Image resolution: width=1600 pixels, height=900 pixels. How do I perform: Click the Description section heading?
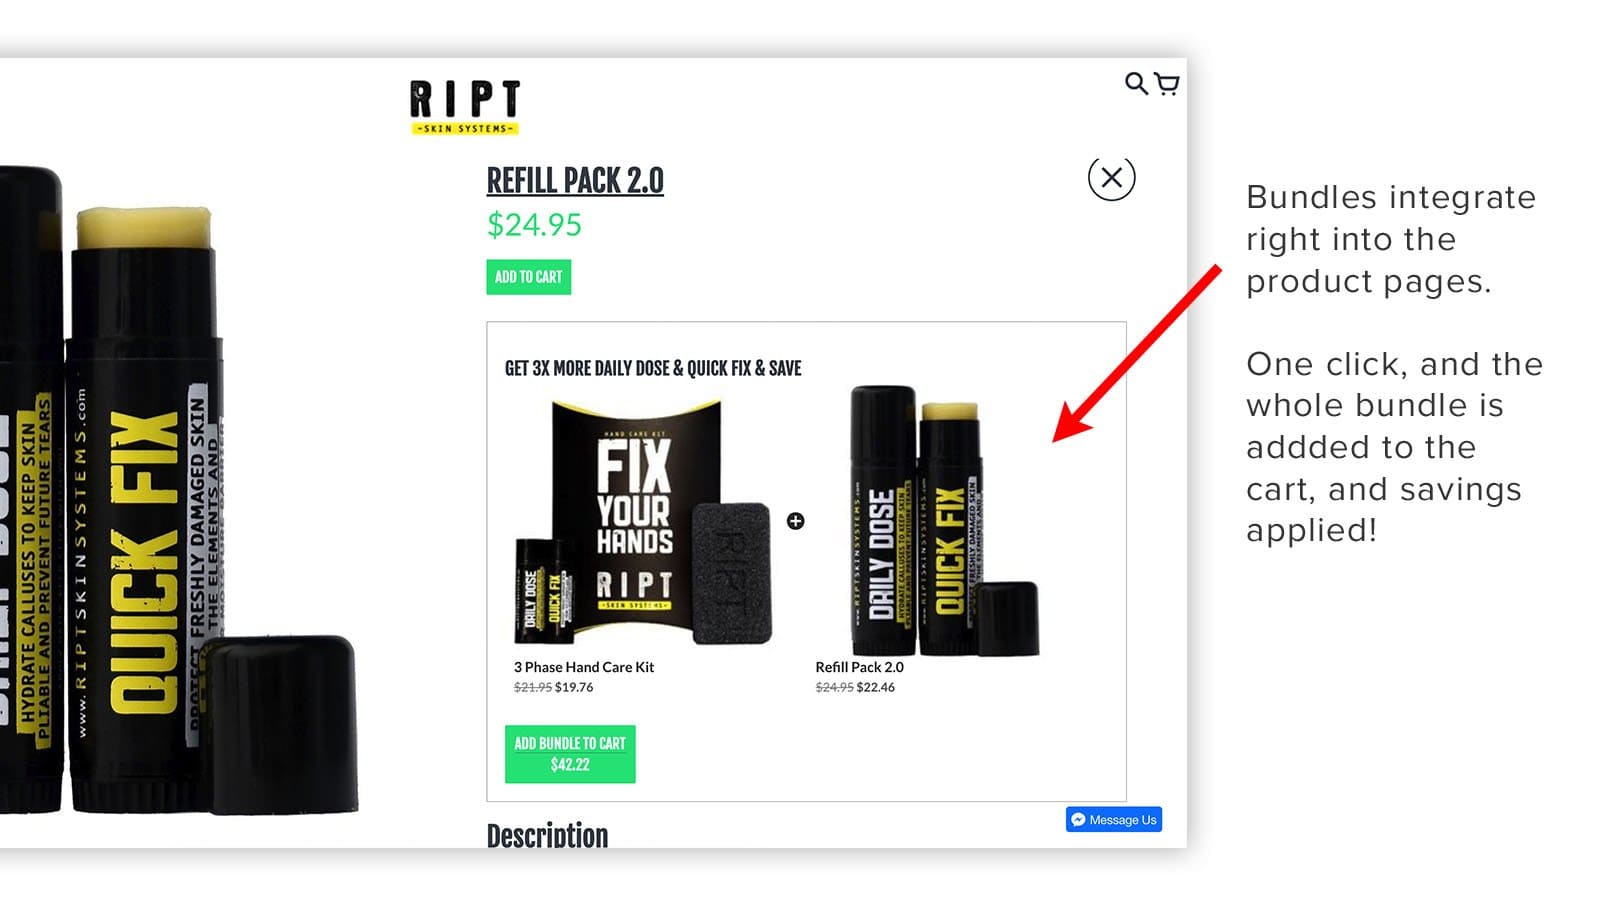547,835
